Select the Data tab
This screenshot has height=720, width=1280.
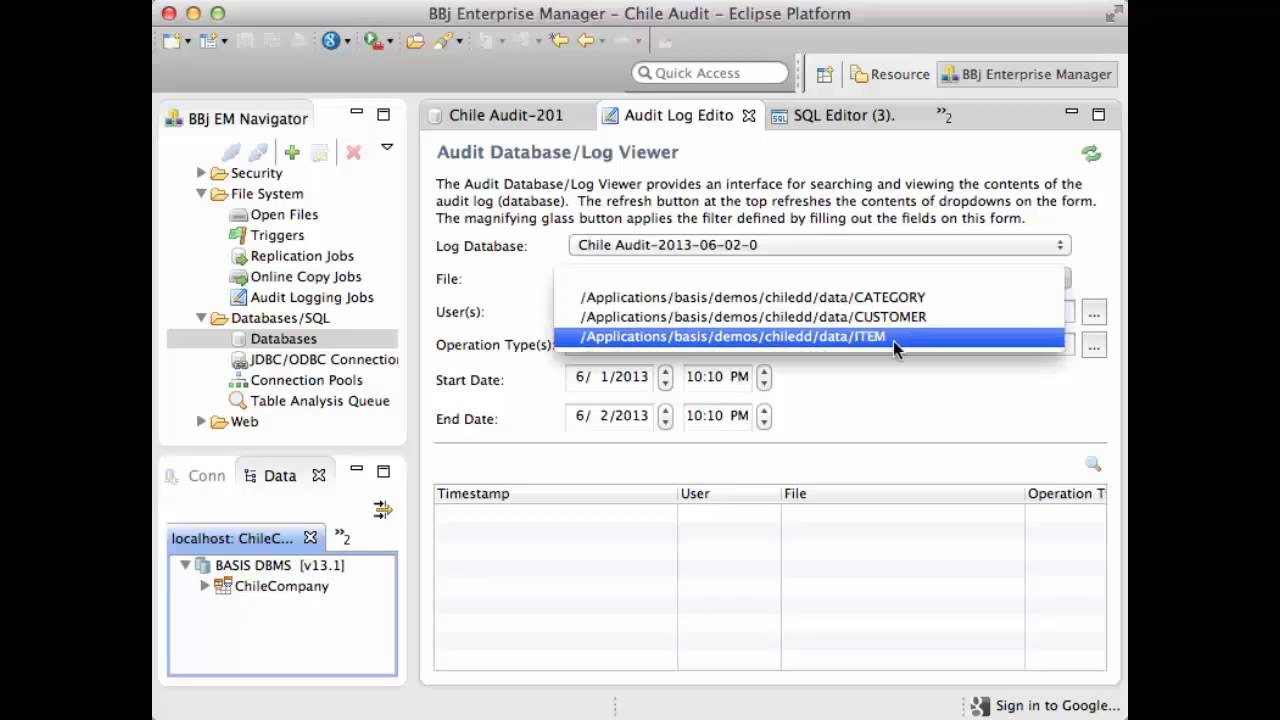click(280, 476)
